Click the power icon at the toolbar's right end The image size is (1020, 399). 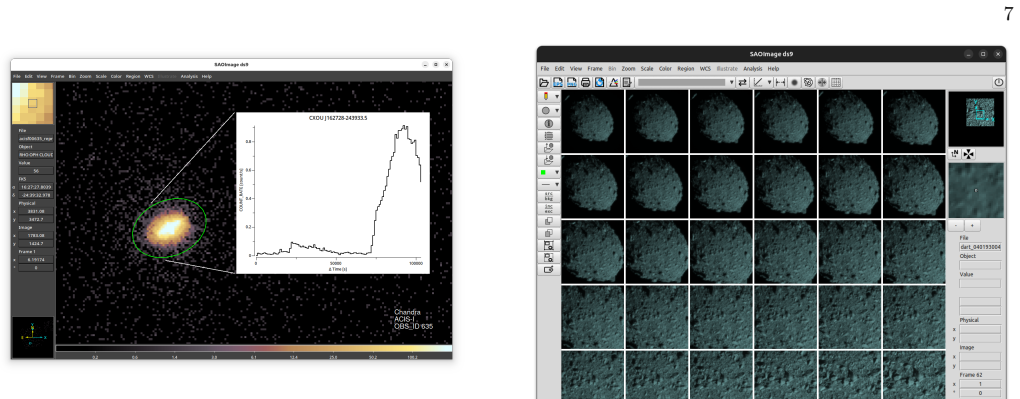[x=999, y=83]
